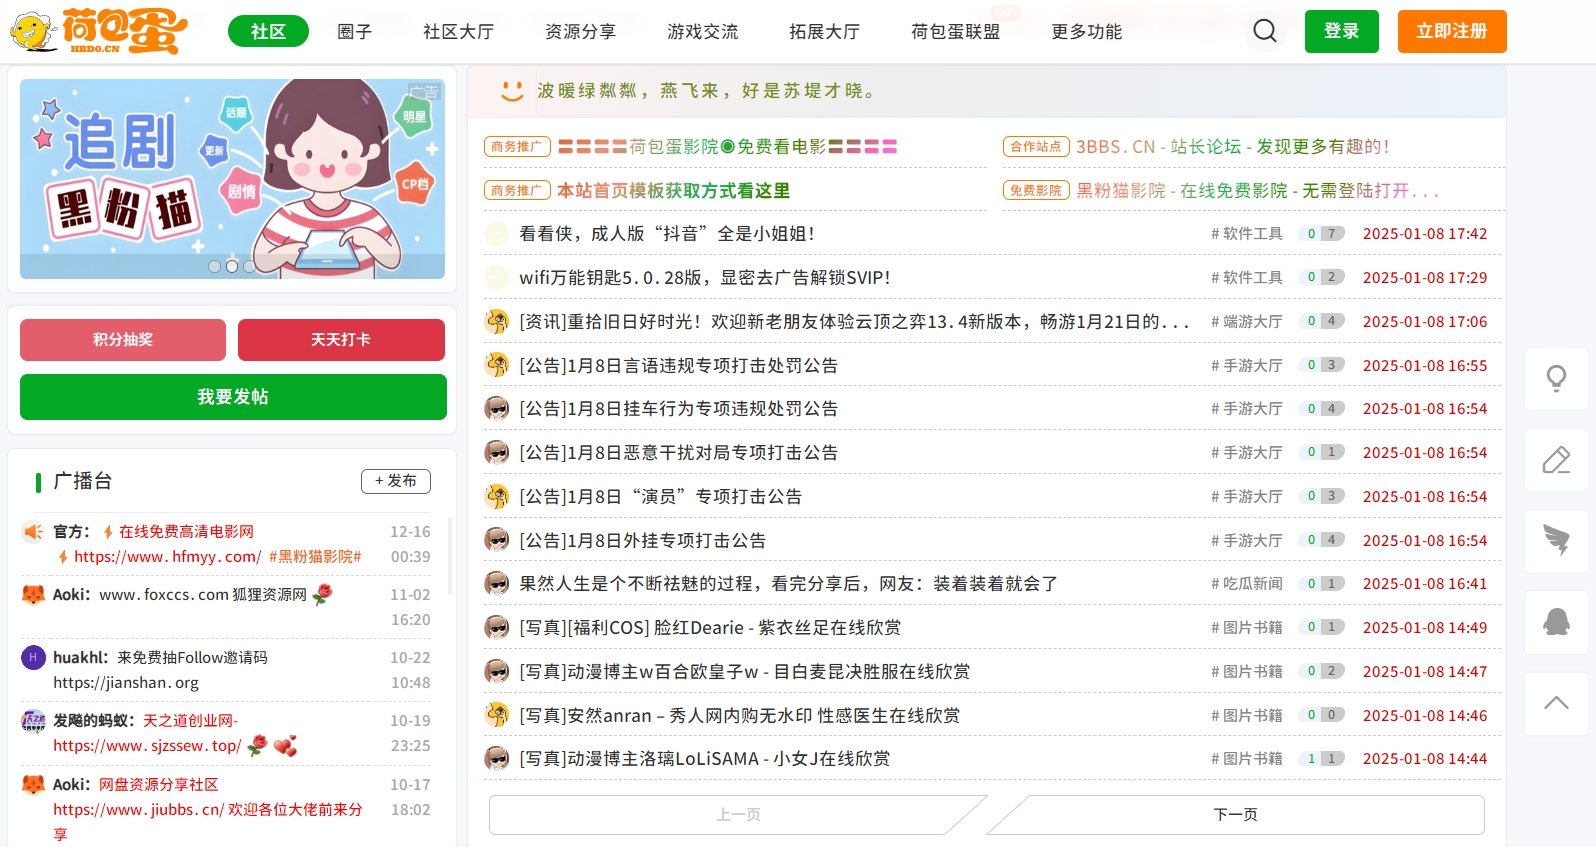
Task: Open post 动漫博主洛璃LoLiSAMA
Action: [705, 759]
